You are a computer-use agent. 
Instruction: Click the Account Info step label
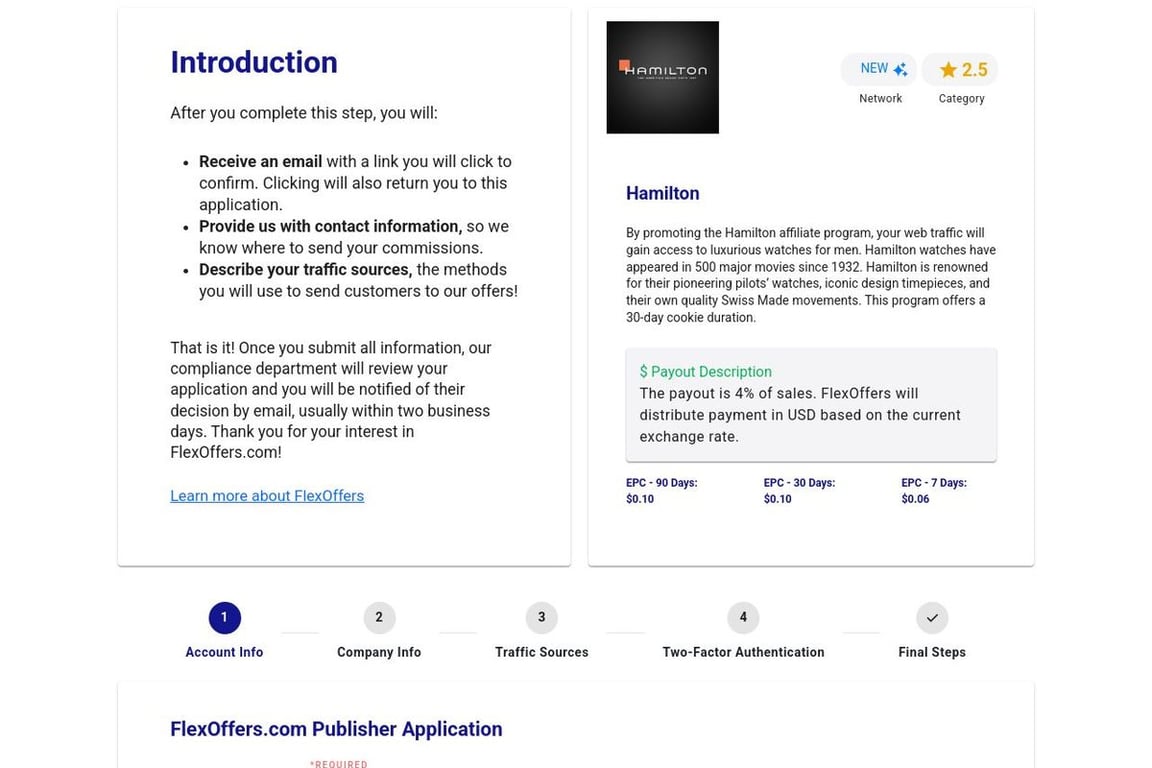pyautogui.click(x=224, y=652)
